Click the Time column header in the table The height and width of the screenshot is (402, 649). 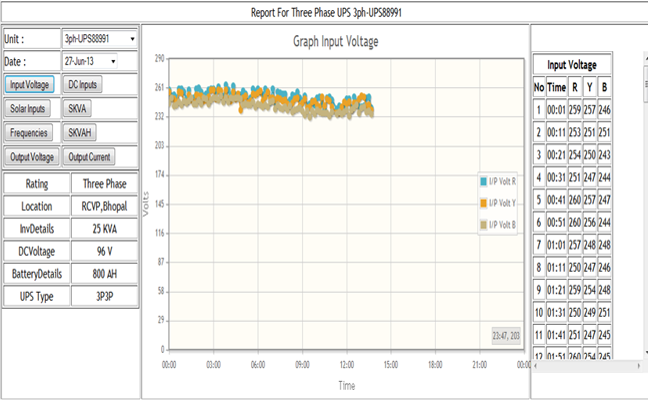point(556,88)
